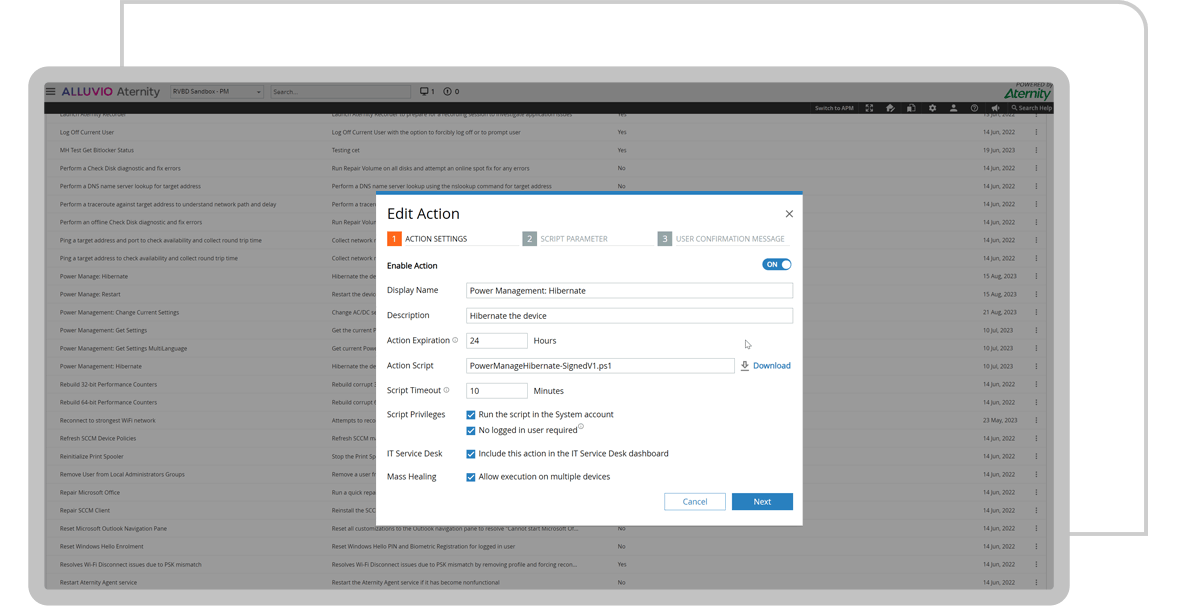Click the help question mark icon
Viewport: 1180px width, 610px height.
click(975, 108)
